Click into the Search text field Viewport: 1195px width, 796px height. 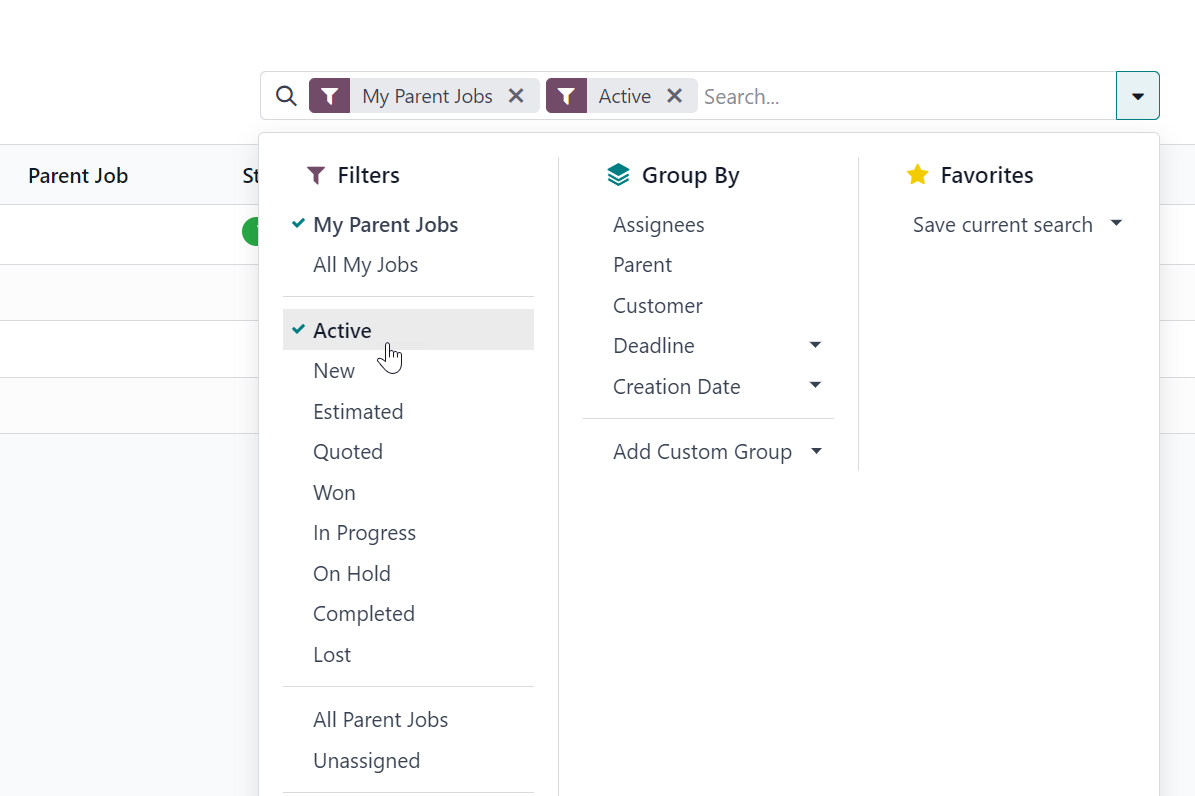pyautogui.click(x=900, y=96)
